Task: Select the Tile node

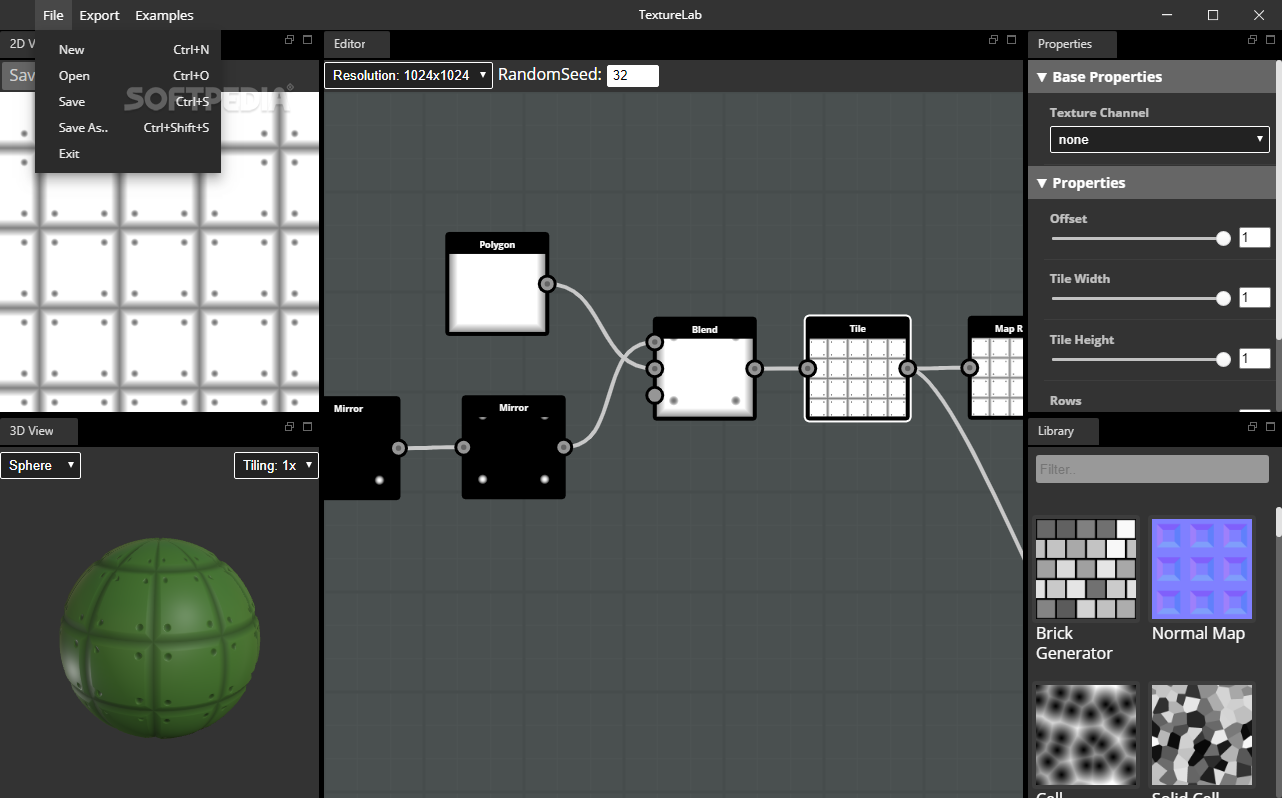Action: click(x=858, y=368)
